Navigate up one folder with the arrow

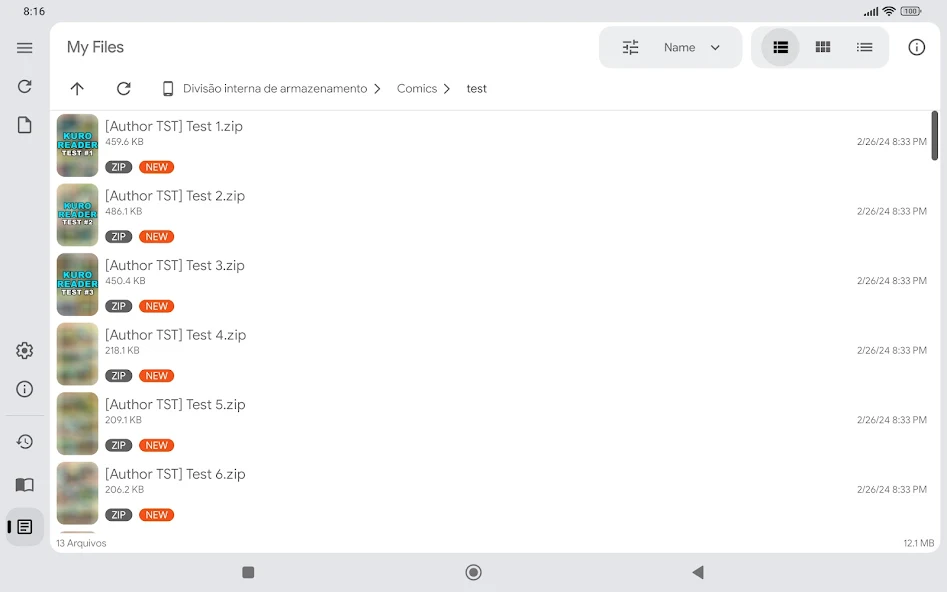(77, 88)
